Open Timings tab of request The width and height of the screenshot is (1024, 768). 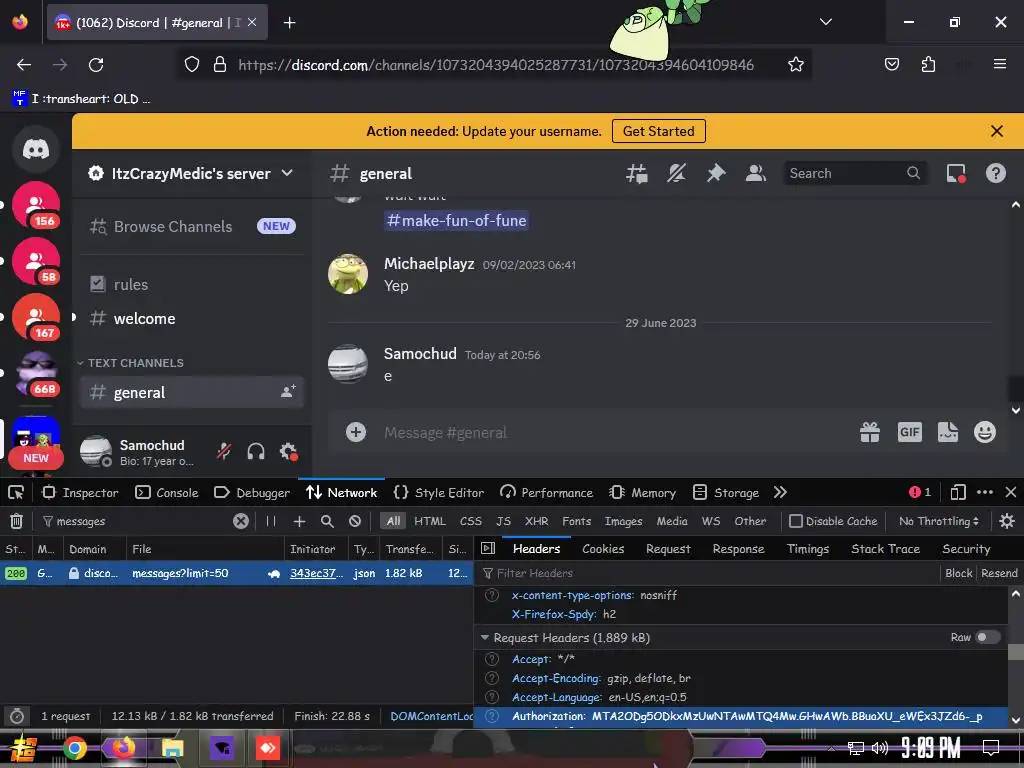click(x=808, y=549)
